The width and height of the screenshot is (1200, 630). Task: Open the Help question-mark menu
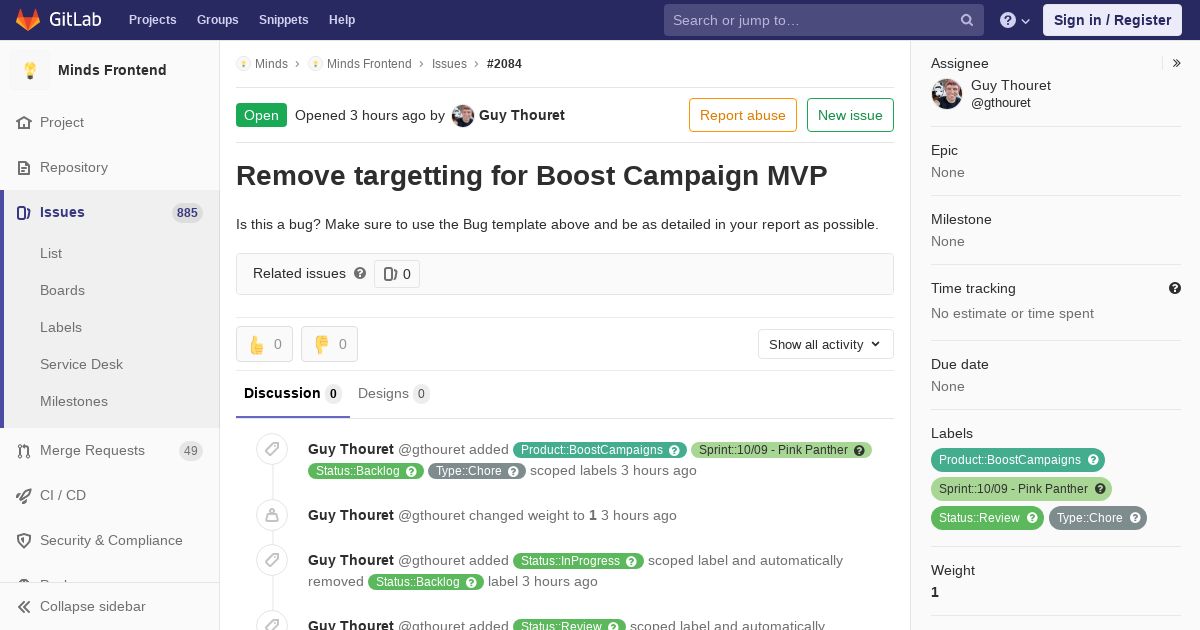point(1015,20)
